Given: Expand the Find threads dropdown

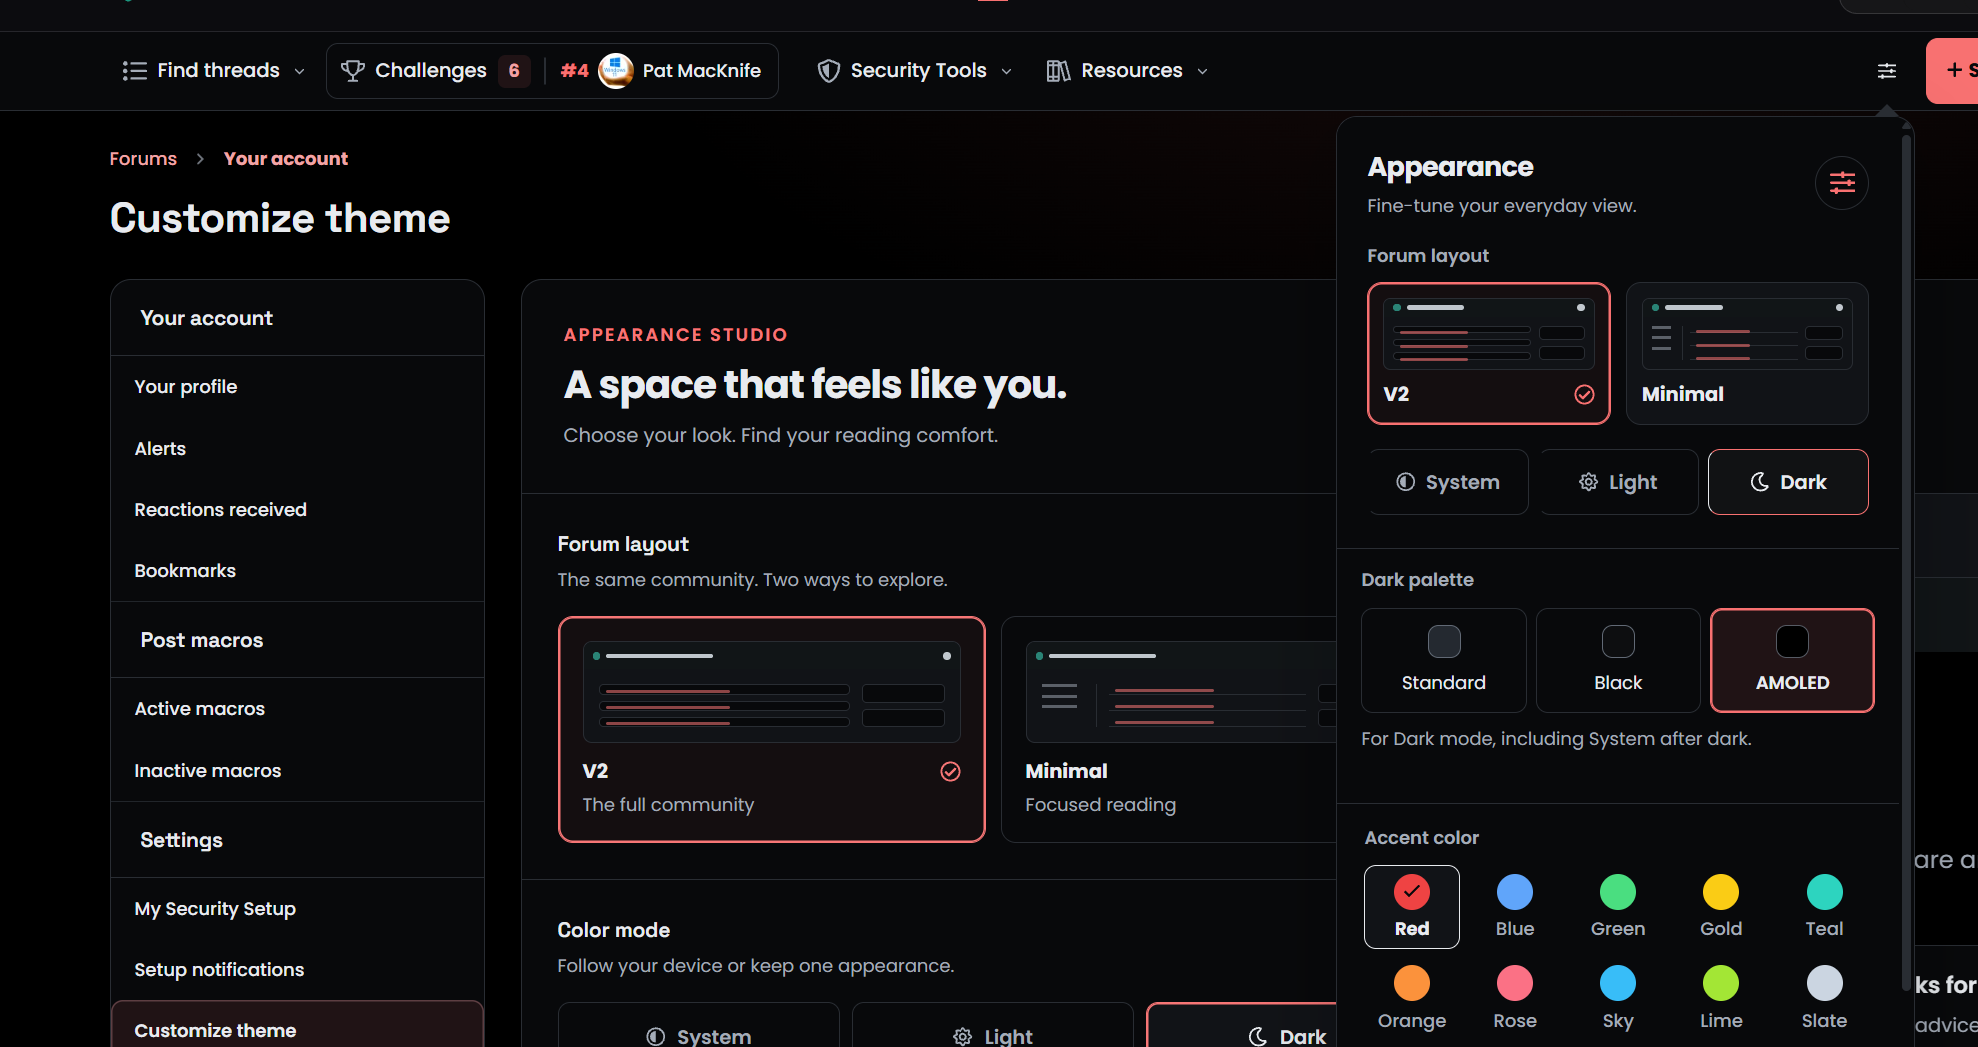Looking at the screenshot, I should click(299, 71).
